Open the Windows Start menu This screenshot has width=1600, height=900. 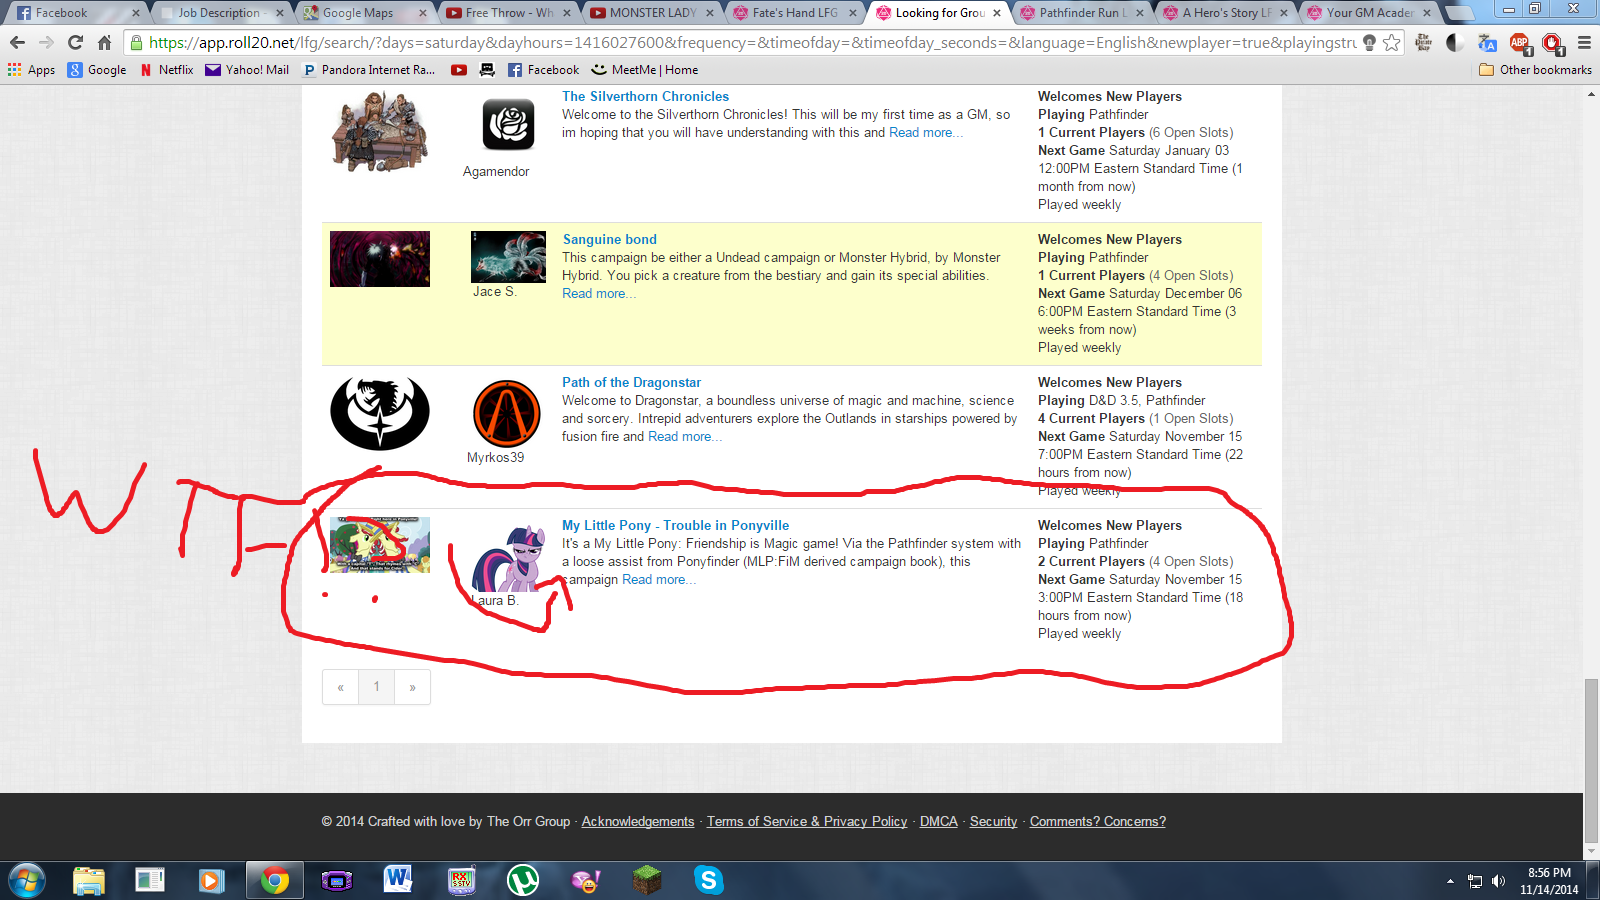[x=27, y=880]
